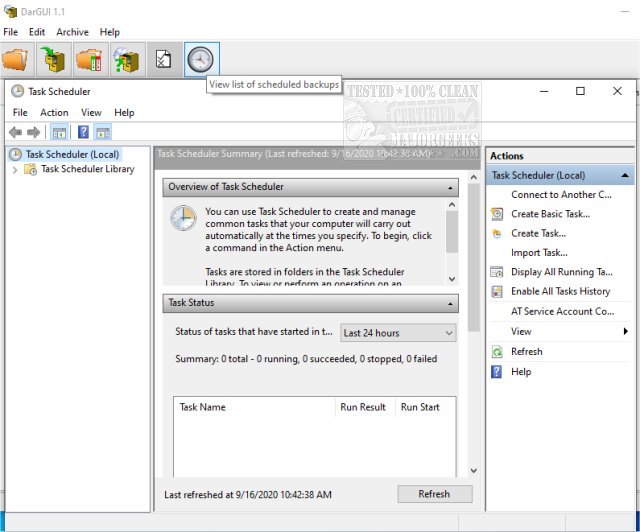Screen dimensions: 640x532
Task: Click the summary pane vertical scrollbar thumb
Action: coord(473,257)
